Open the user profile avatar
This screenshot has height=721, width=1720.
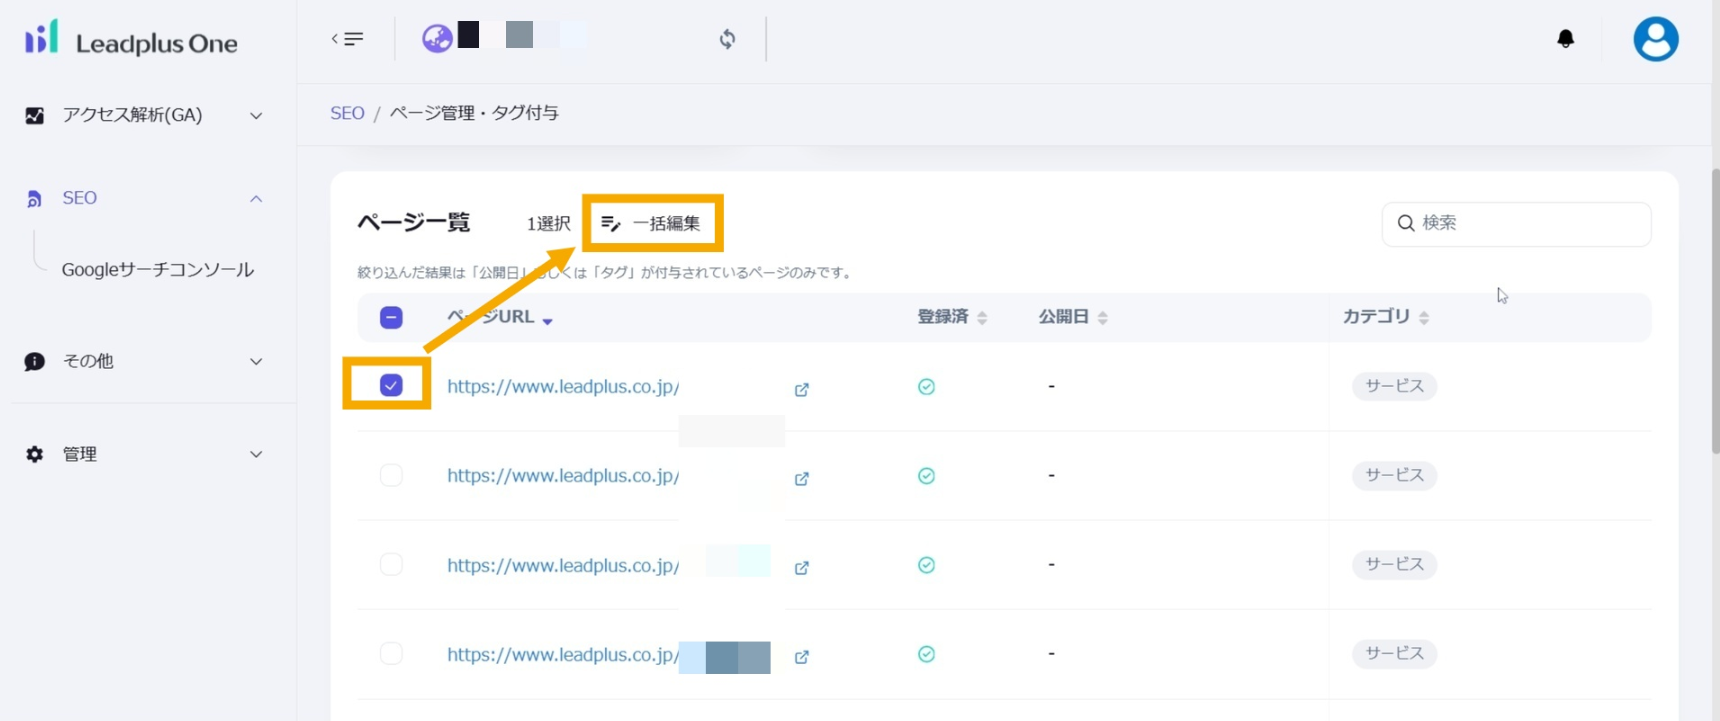point(1655,40)
